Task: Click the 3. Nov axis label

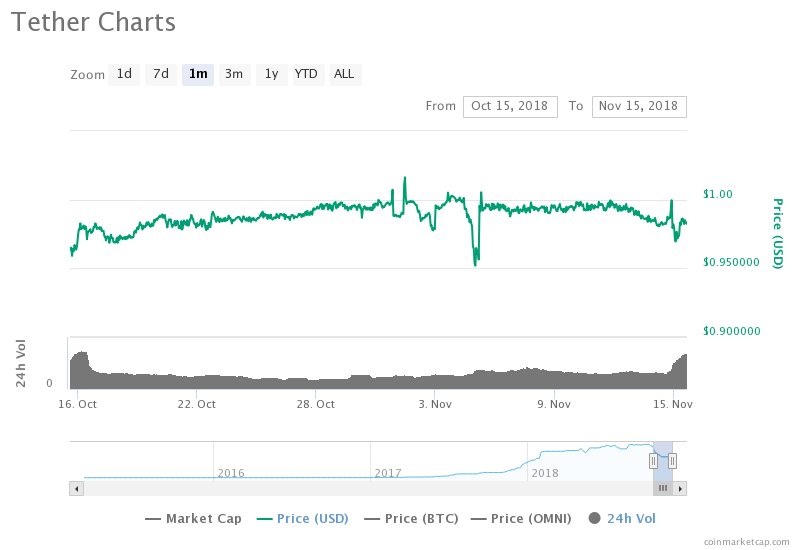Action: pyautogui.click(x=435, y=405)
